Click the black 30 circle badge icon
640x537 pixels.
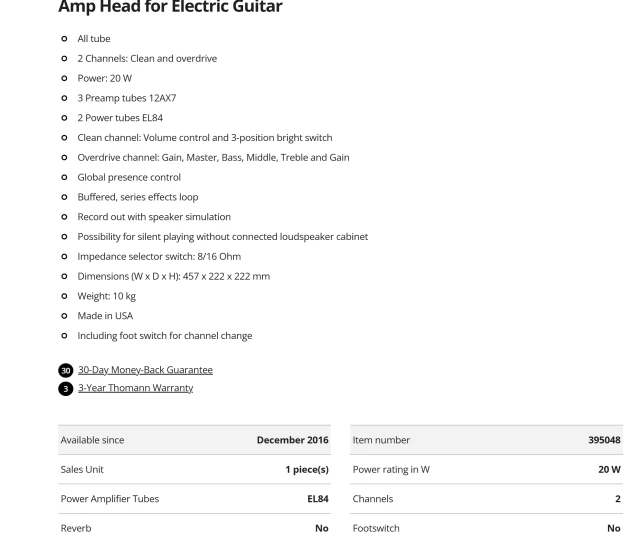point(66,371)
